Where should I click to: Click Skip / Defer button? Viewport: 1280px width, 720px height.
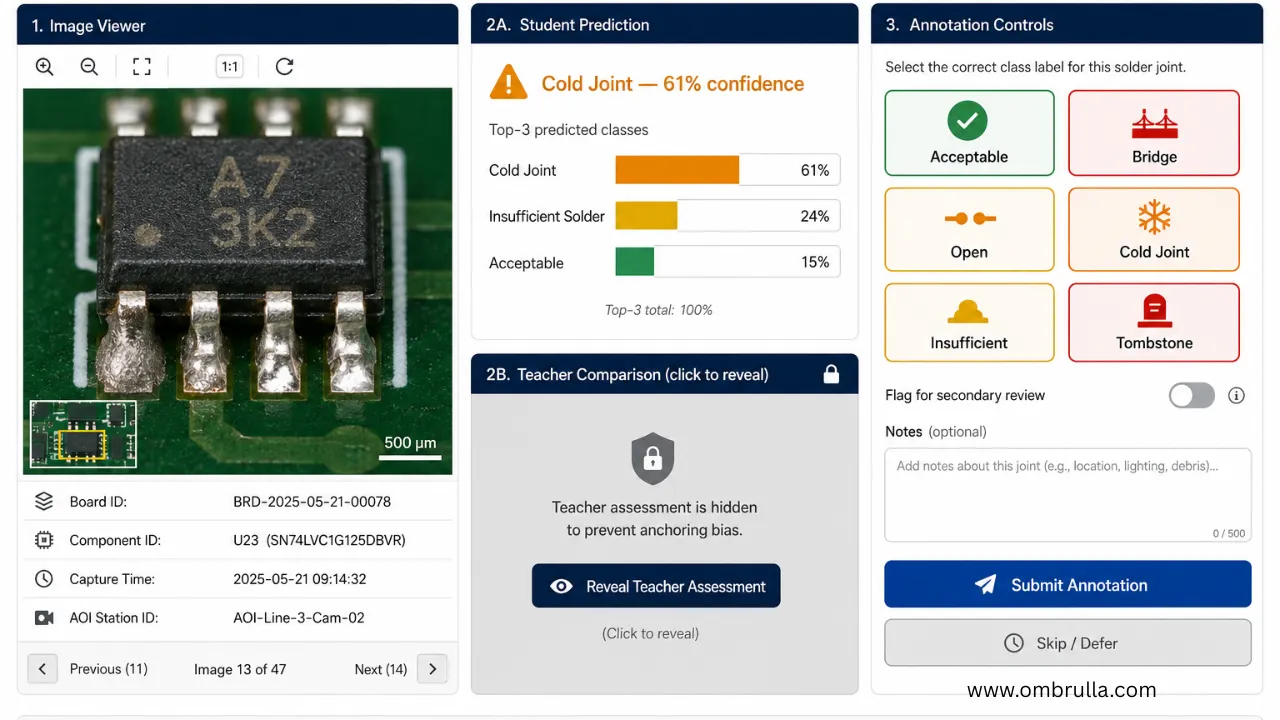pyautogui.click(x=1068, y=643)
